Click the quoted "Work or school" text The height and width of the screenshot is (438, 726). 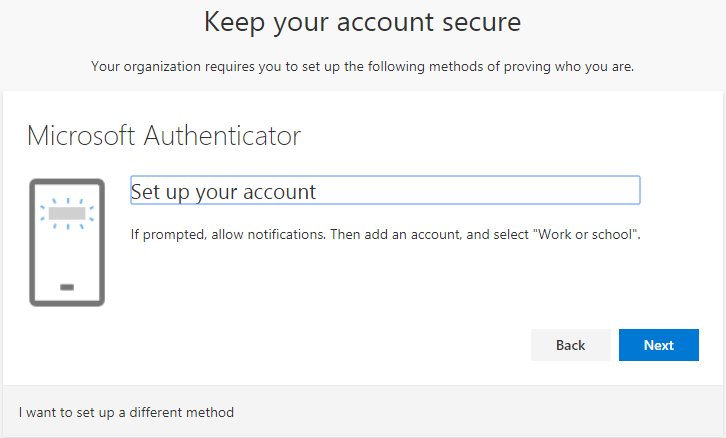586,235
